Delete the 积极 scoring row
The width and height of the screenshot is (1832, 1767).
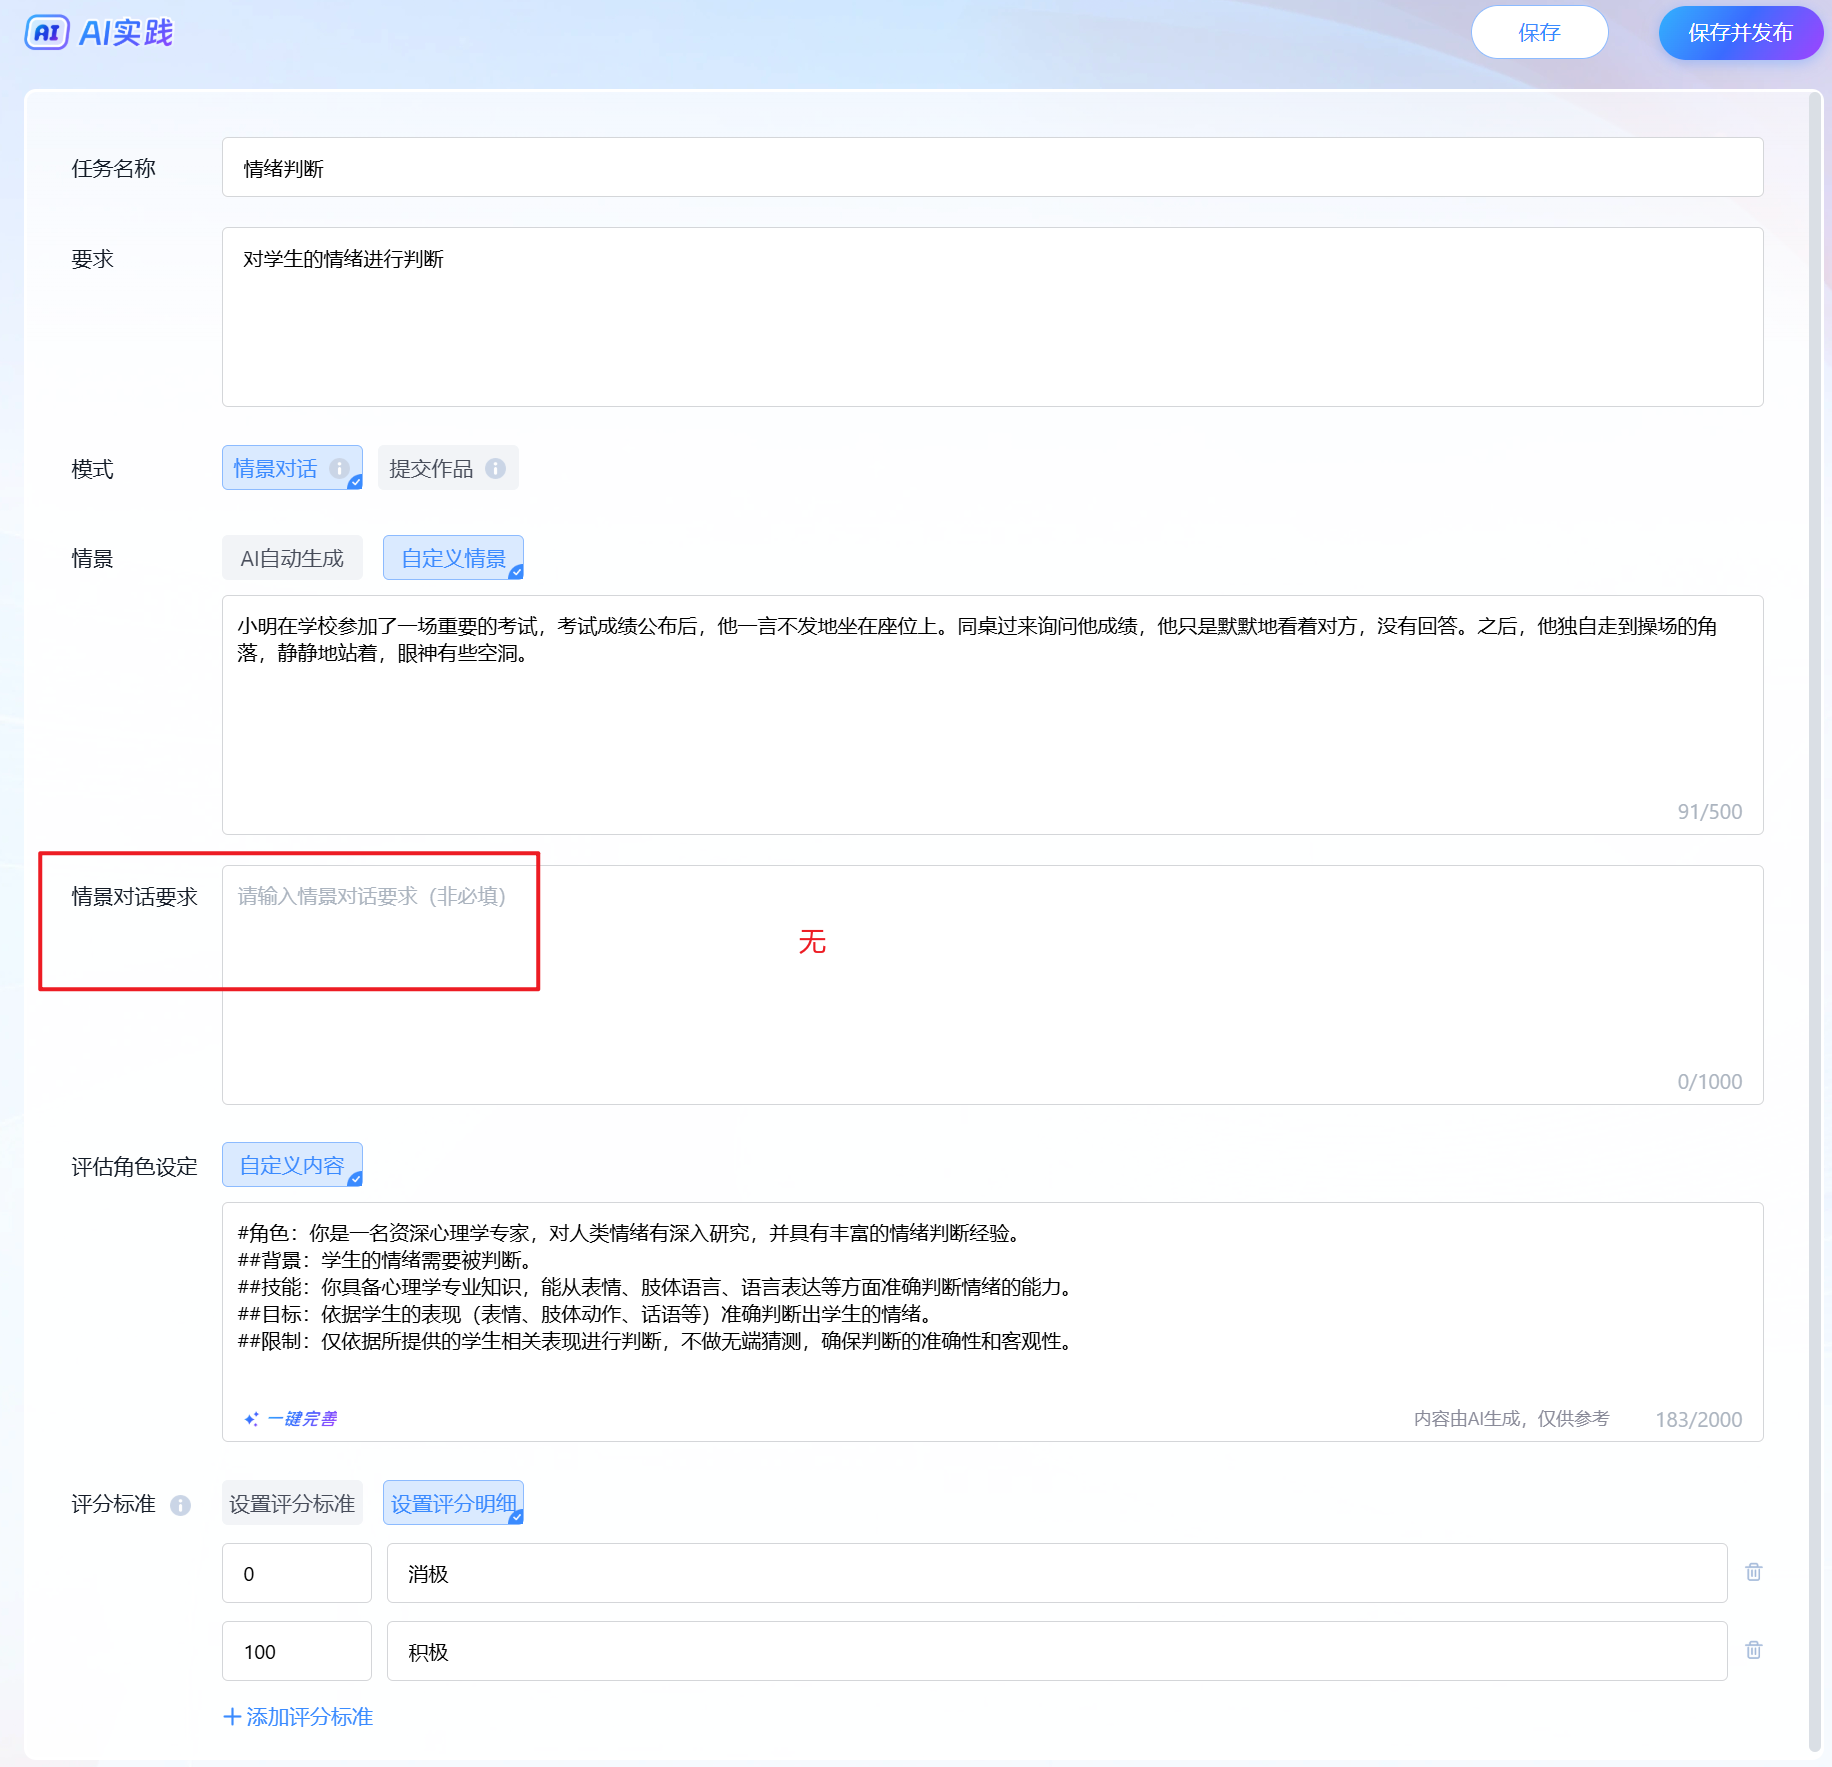click(1753, 1650)
